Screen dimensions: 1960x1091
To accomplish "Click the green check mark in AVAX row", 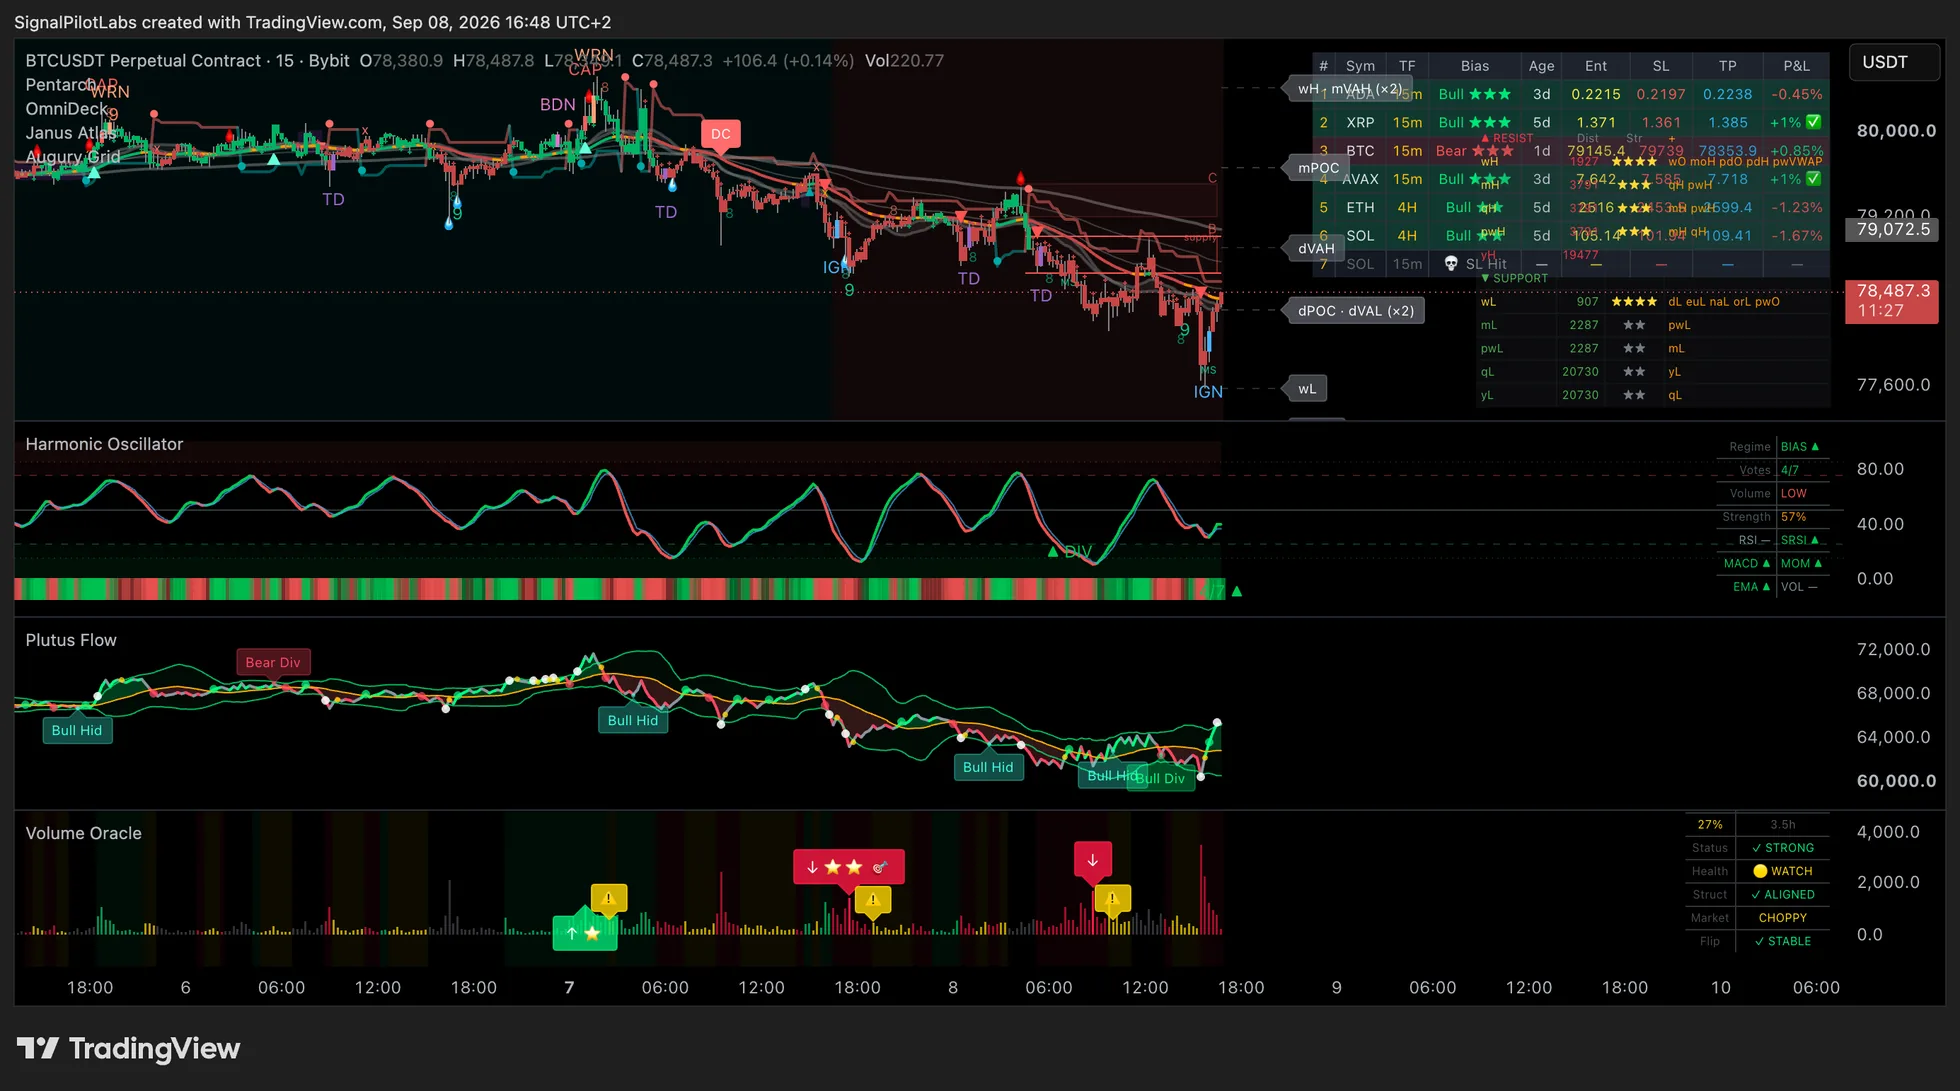I will [x=1813, y=179].
